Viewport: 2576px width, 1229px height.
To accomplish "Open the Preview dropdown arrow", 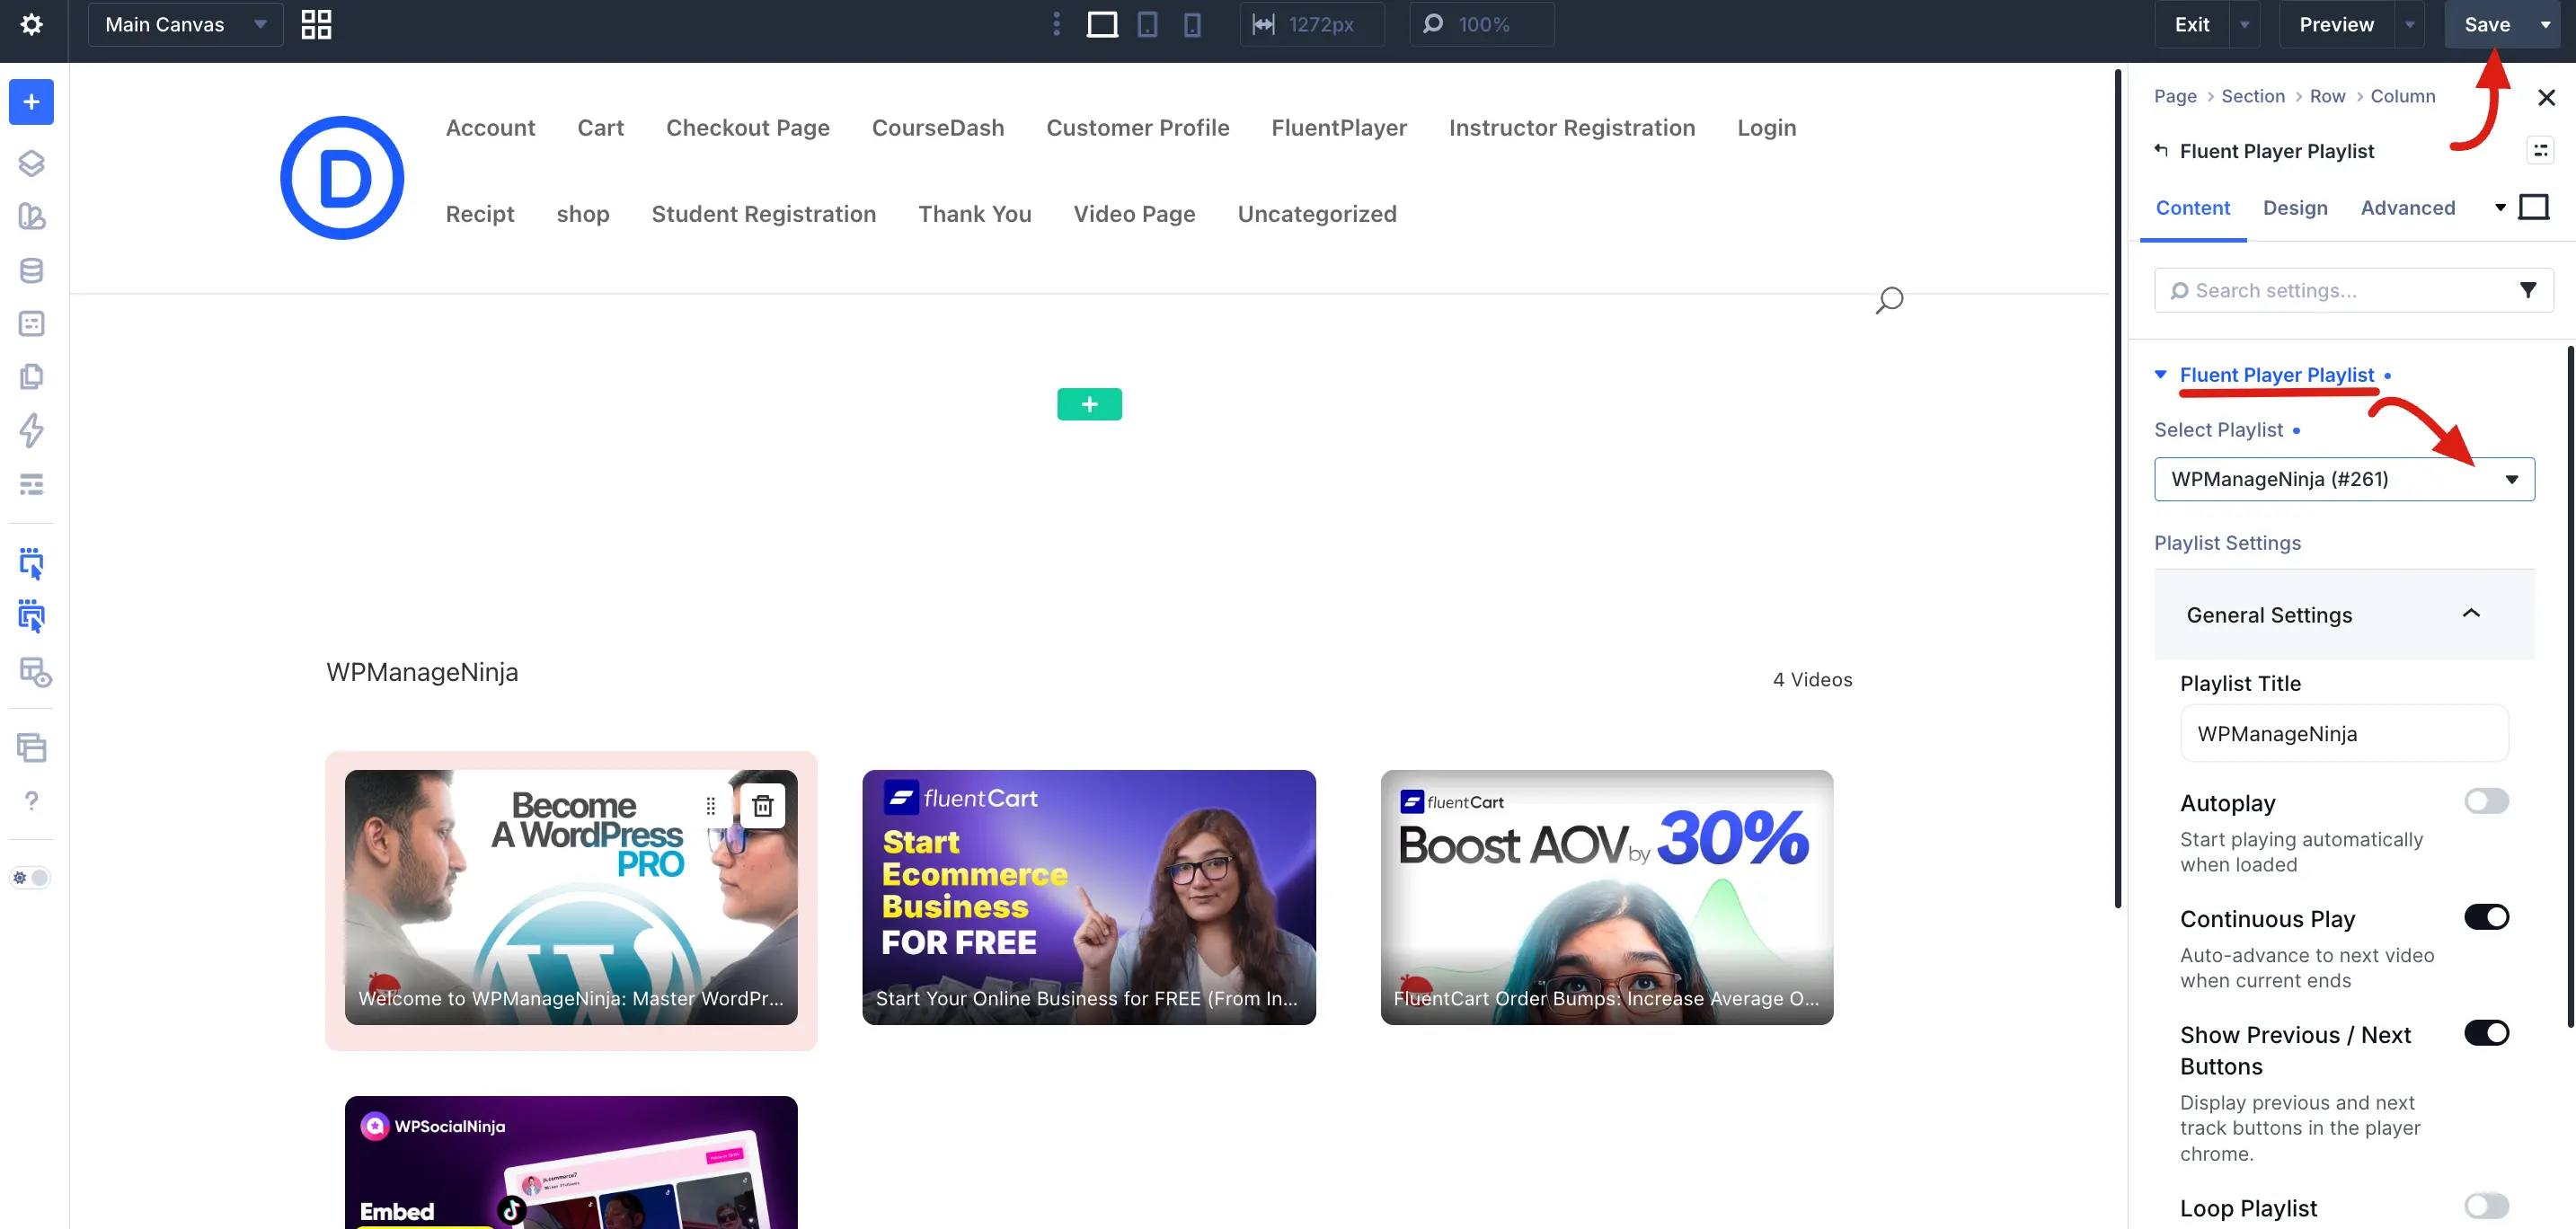I will [2409, 24].
